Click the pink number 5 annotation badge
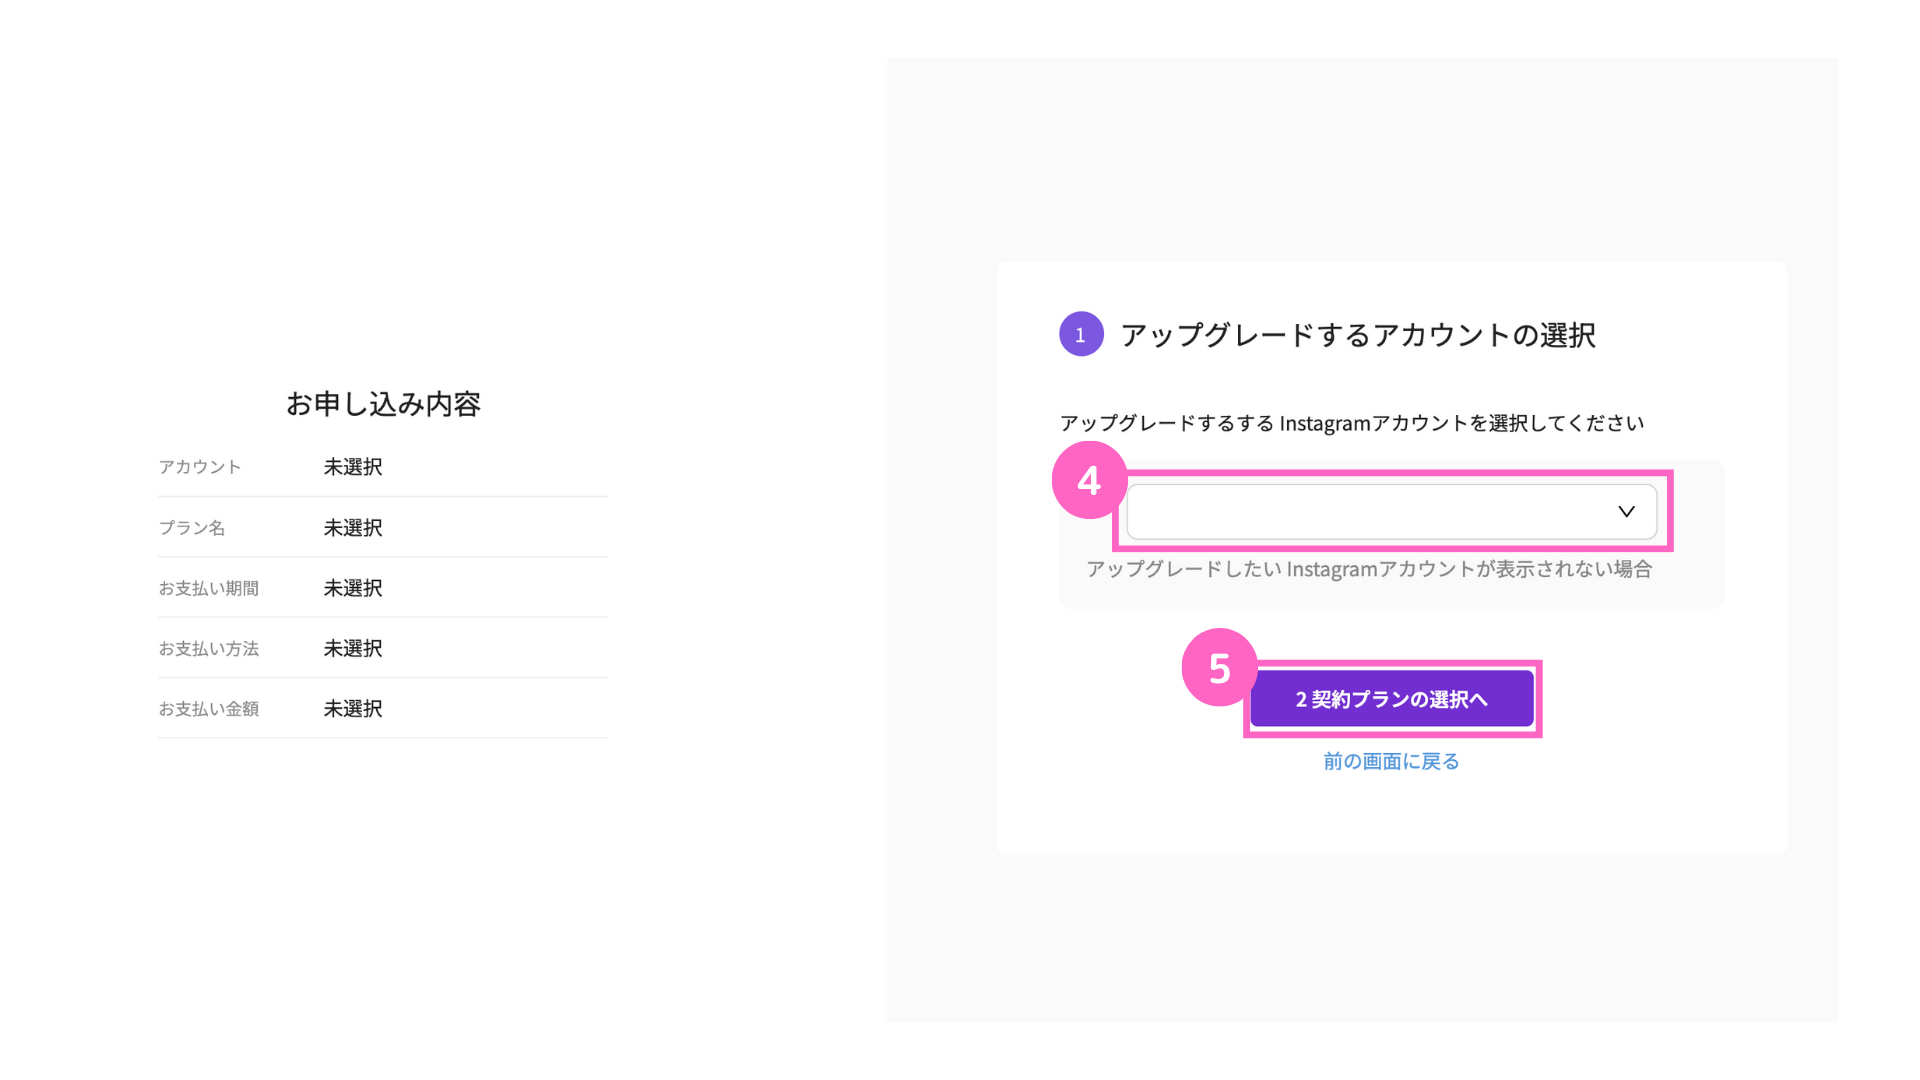The width and height of the screenshot is (1920, 1080). coord(1219,668)
